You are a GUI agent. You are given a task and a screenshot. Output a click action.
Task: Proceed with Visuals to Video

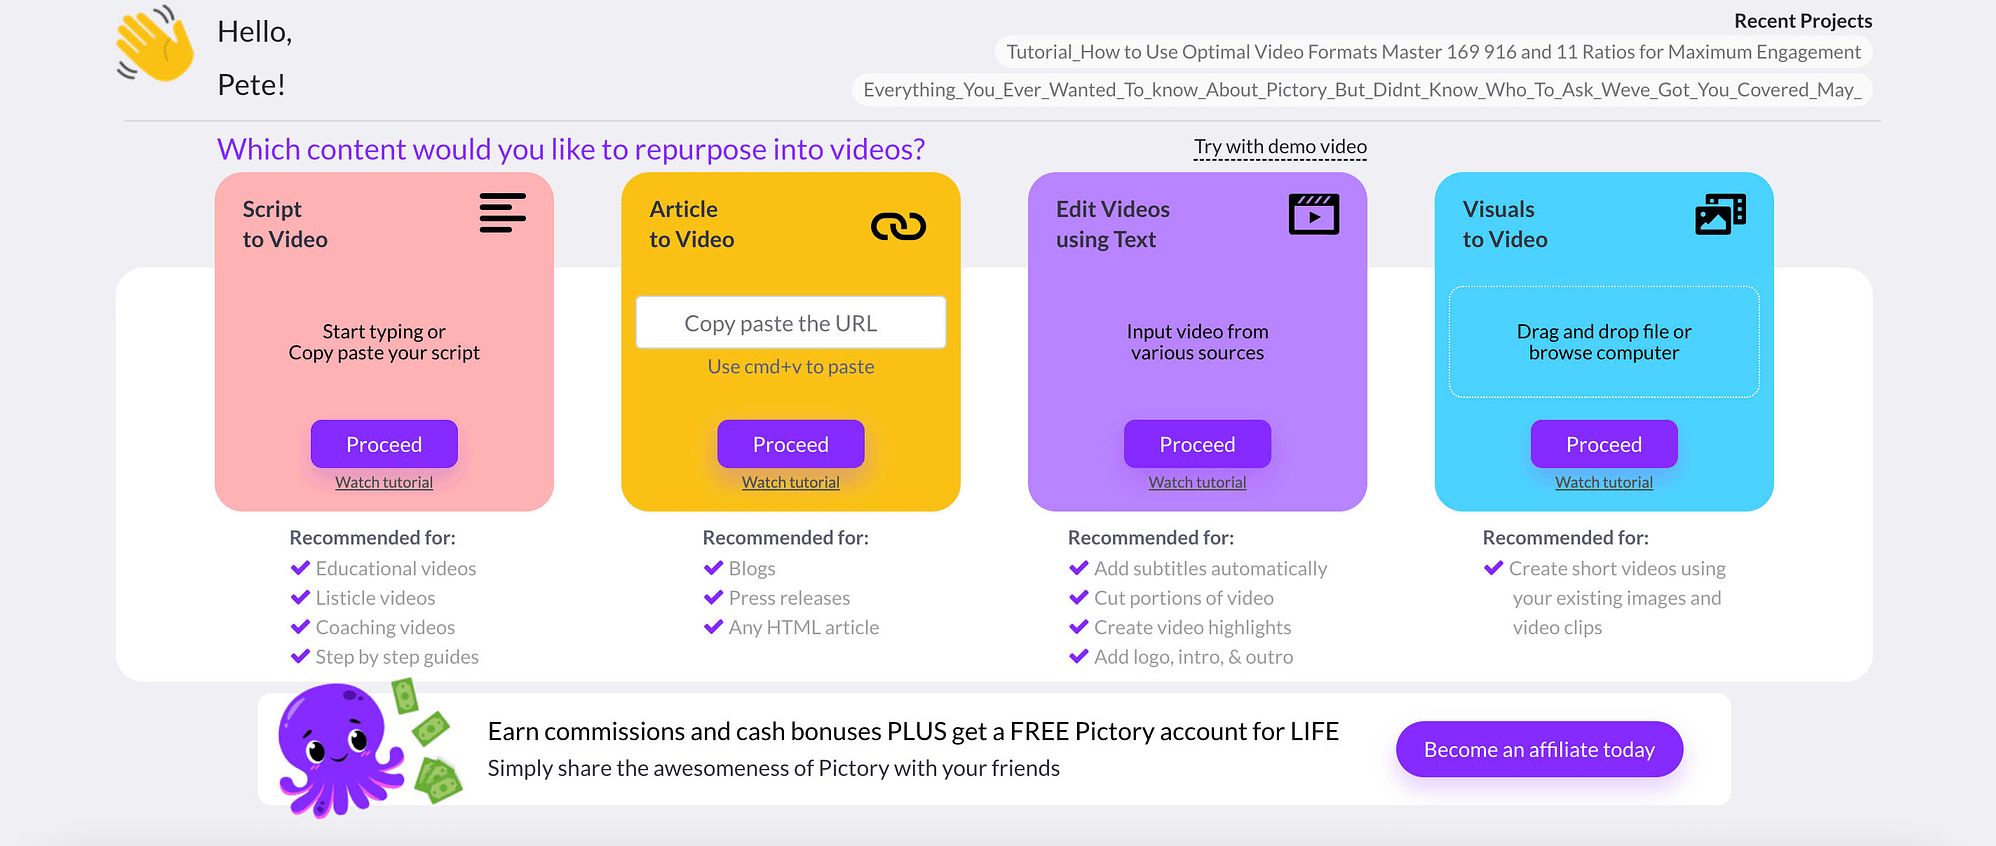(1604, 444)
